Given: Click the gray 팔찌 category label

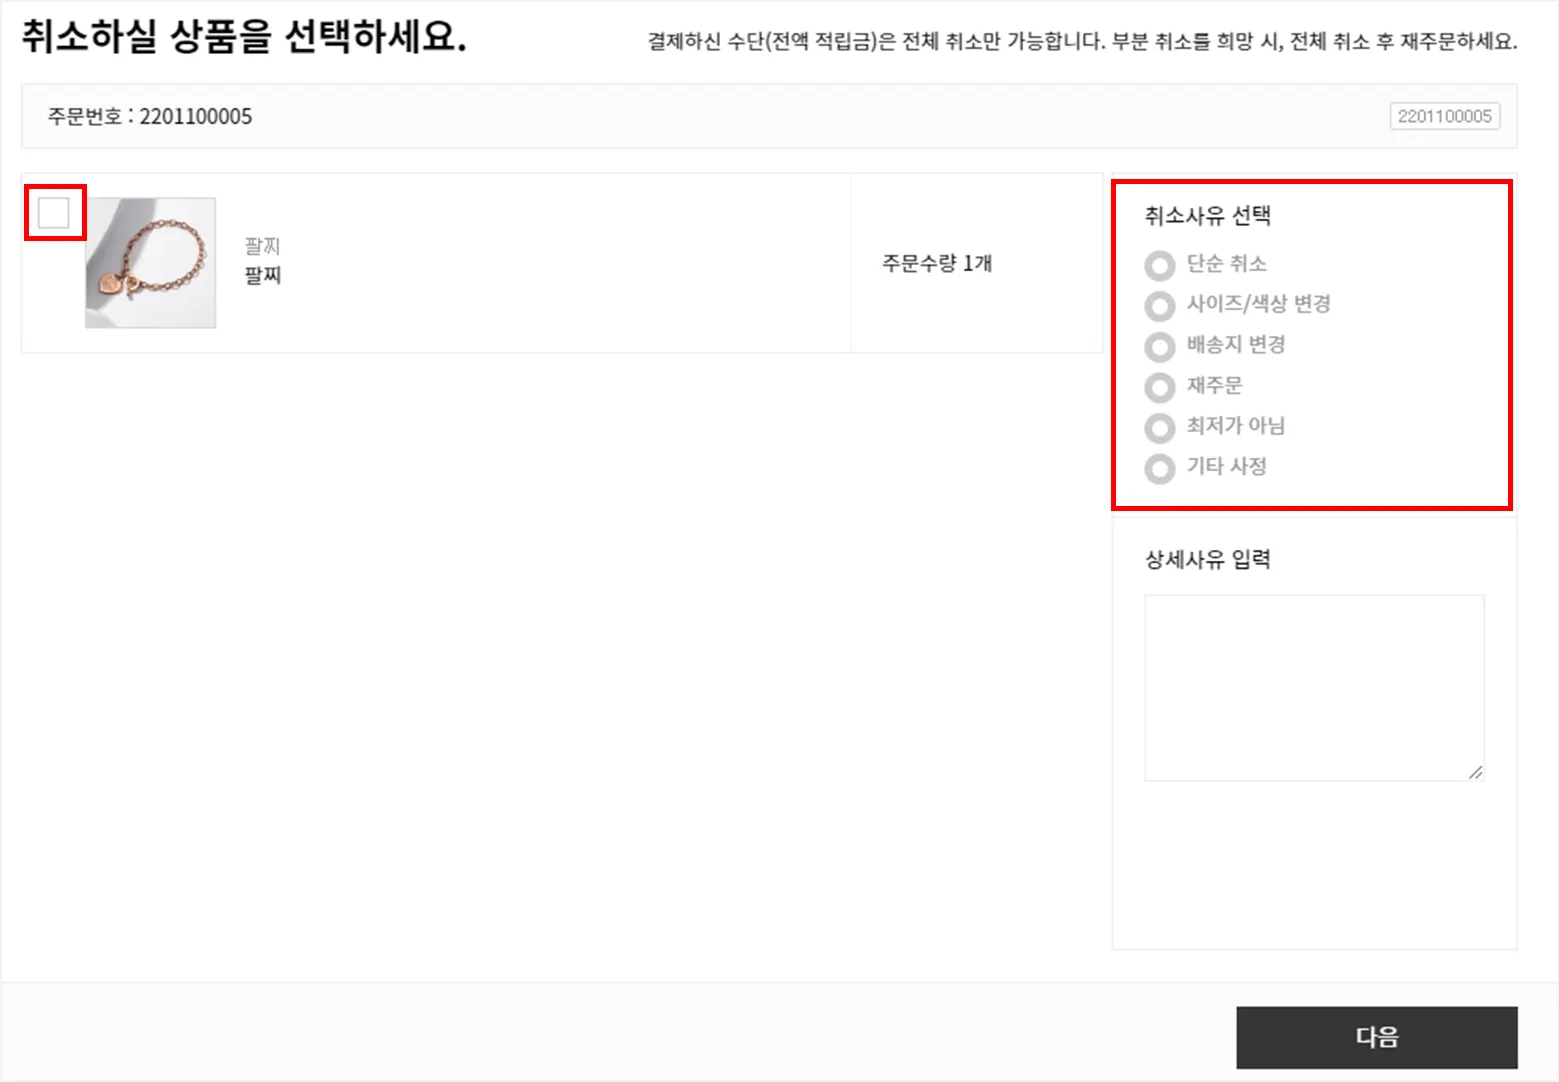Looking at the screenshot, I should 262,246.
